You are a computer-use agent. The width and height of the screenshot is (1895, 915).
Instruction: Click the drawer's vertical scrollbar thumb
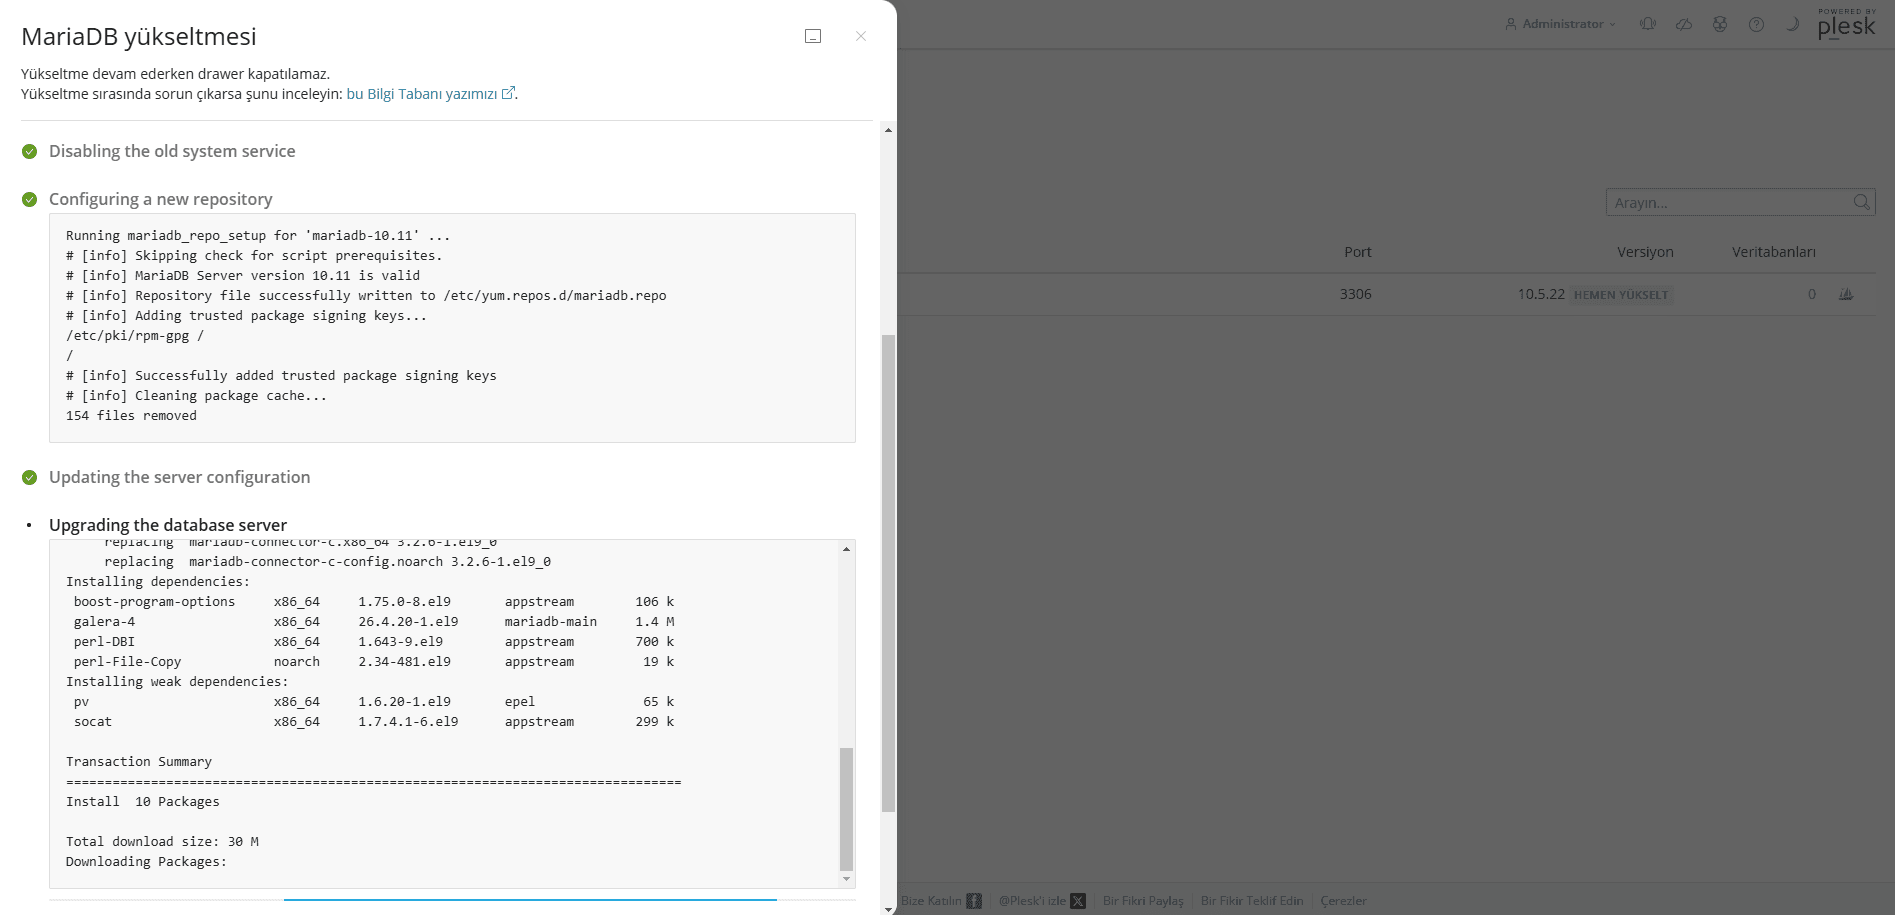888,570
